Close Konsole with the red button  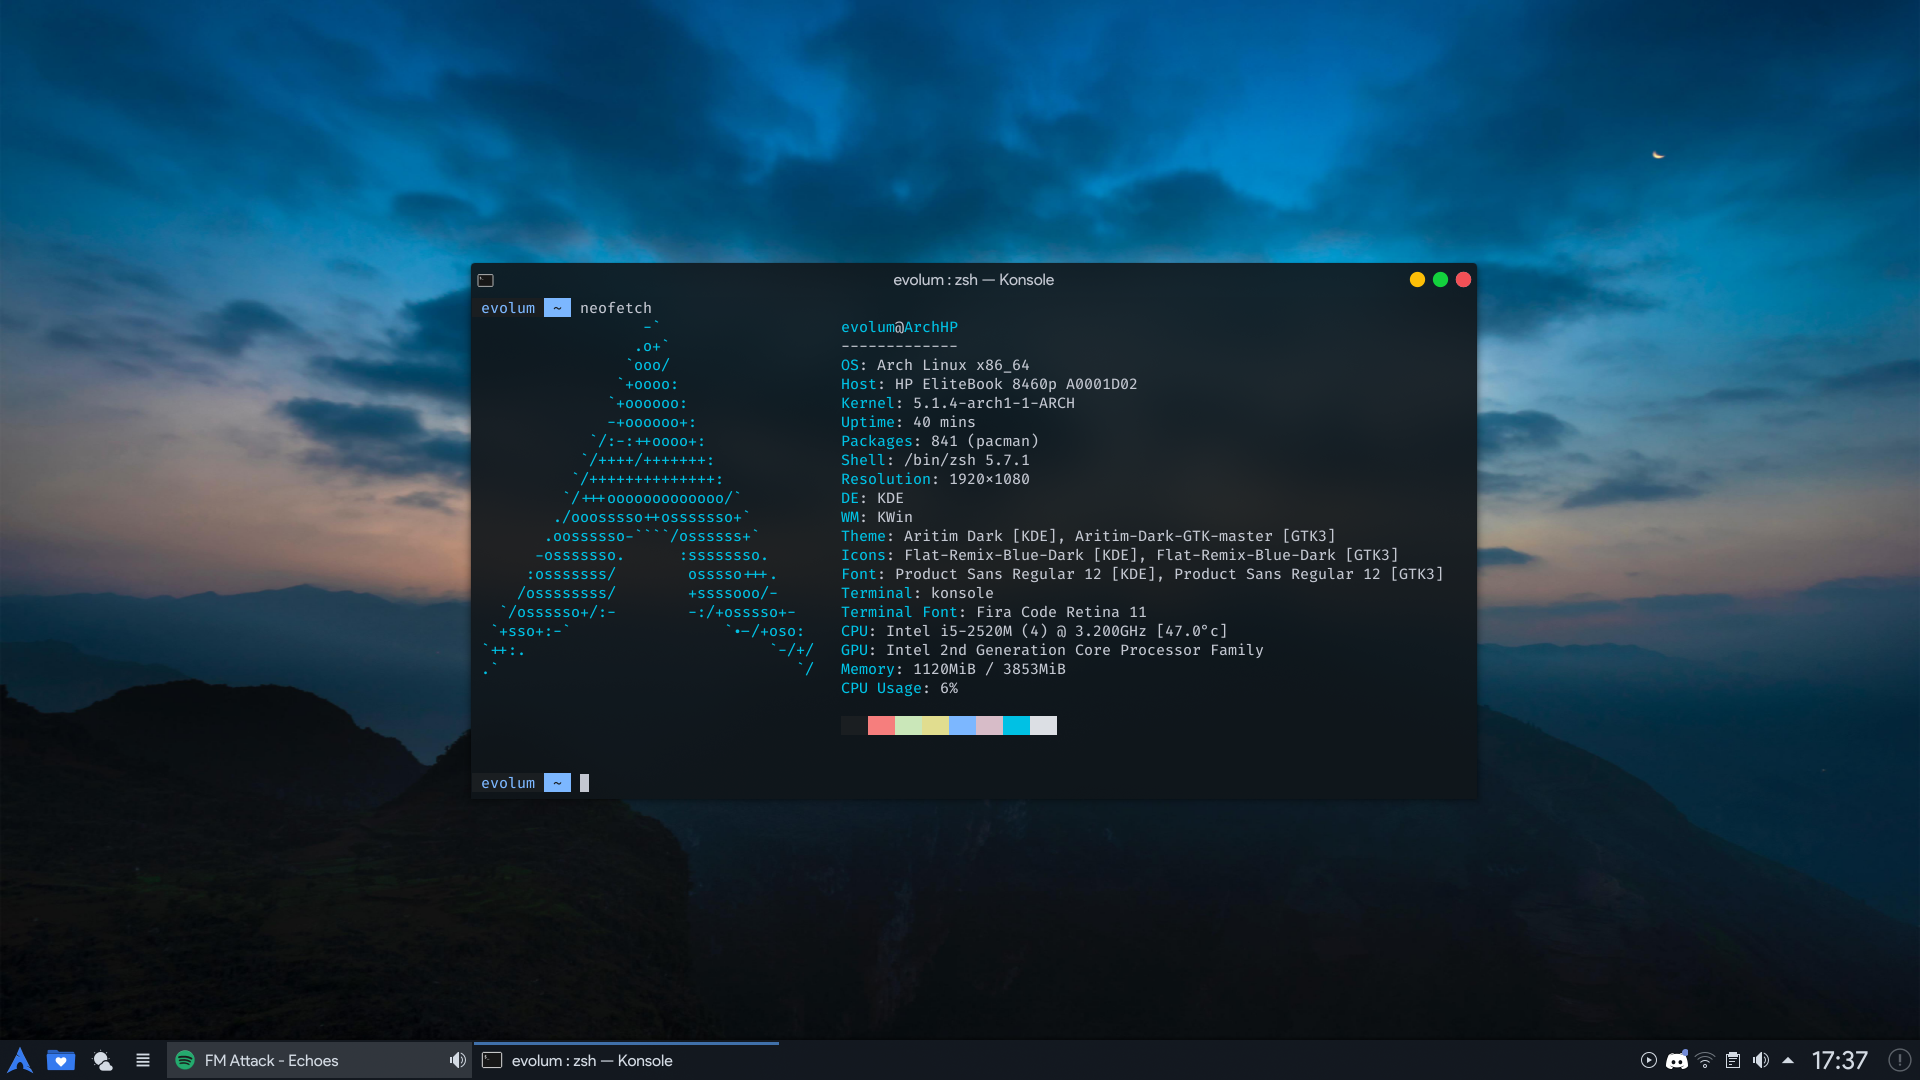[1463, 280]
